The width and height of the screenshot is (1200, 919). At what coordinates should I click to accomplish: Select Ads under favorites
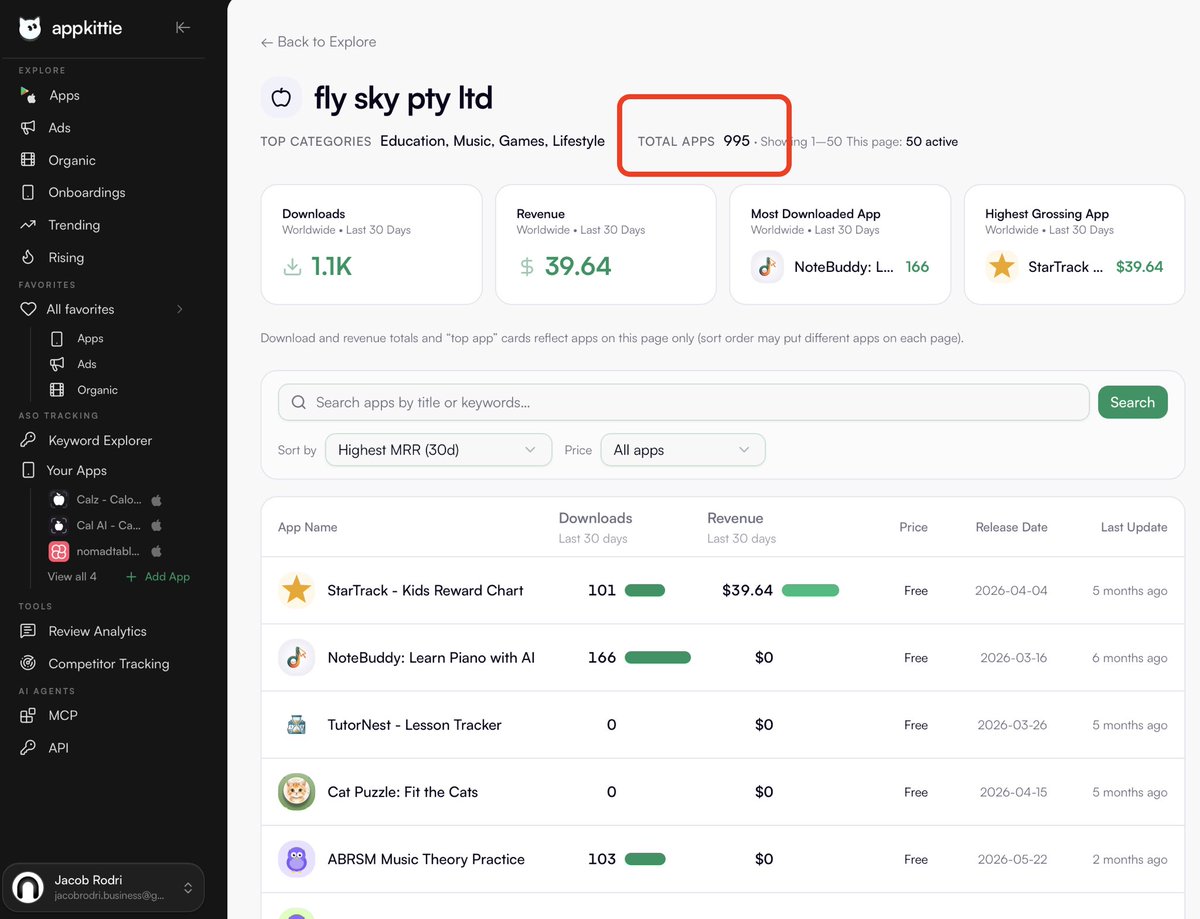click(86, 364)
